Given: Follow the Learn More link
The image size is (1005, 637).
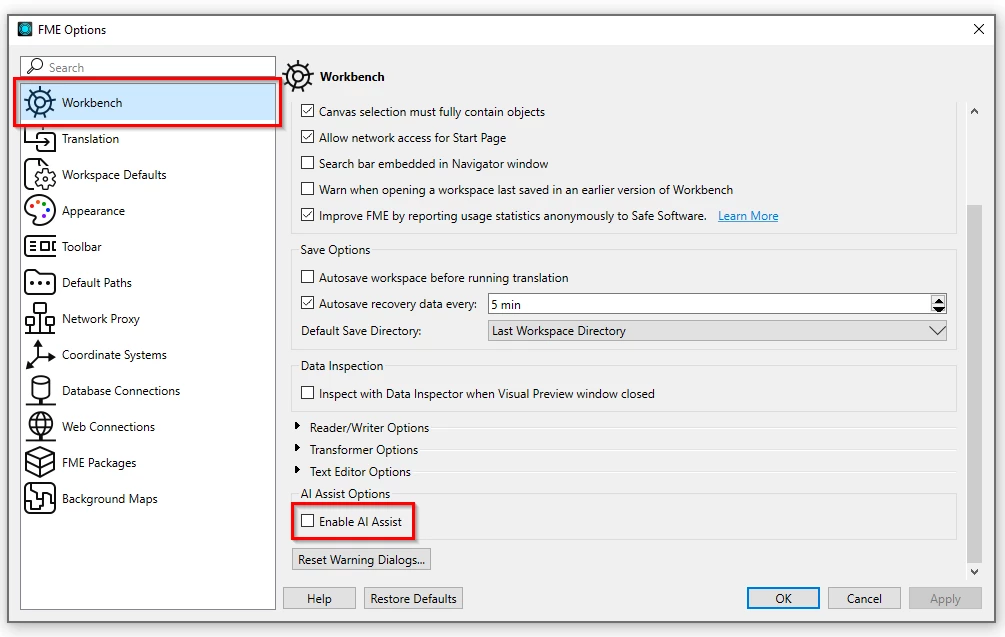Looking at the screenshot, I should [x=748, y=216].
